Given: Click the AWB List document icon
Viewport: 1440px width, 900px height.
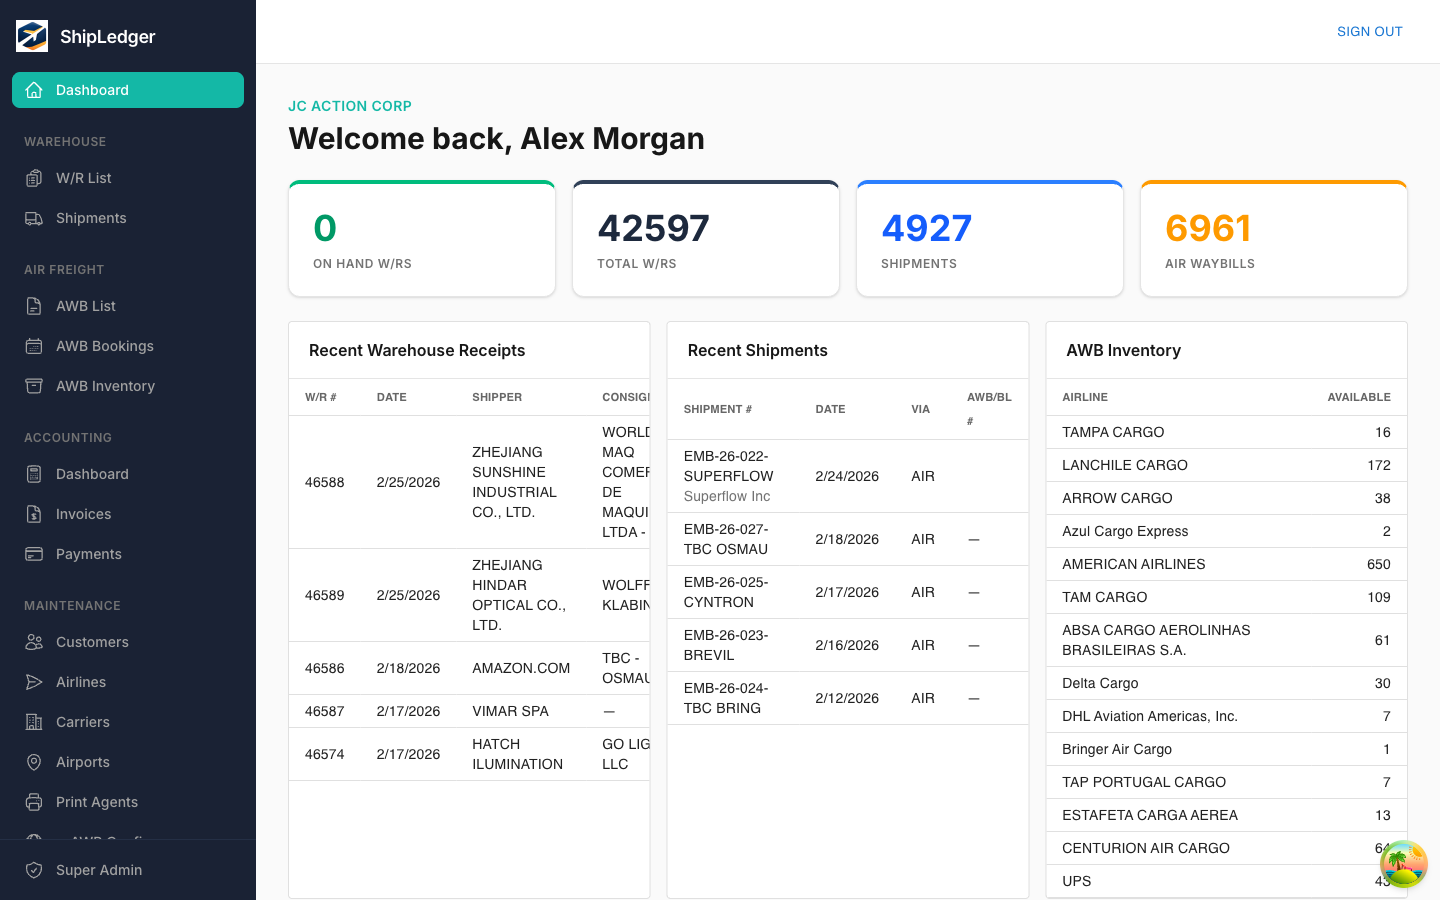Looking at the screenshot, I should [x=34, y=306].
